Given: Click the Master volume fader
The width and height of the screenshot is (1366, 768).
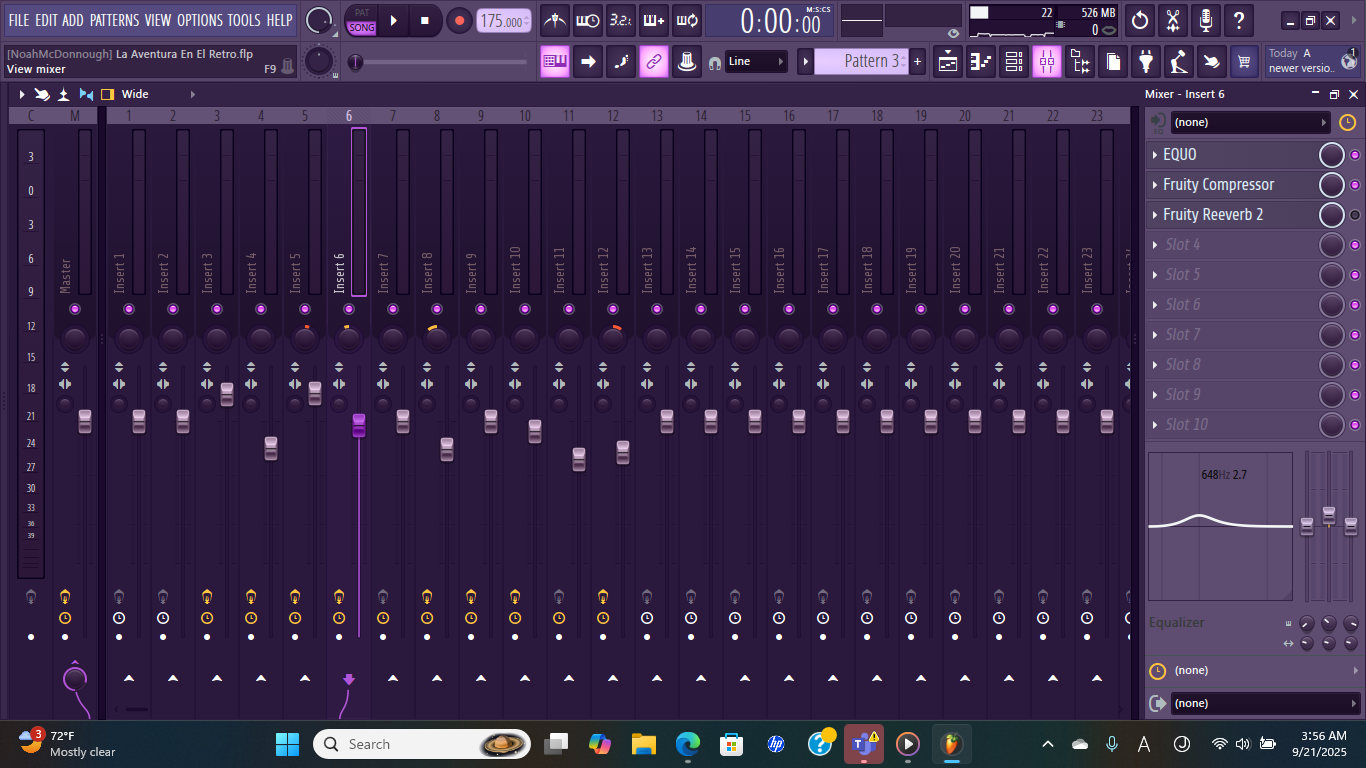Looking at the screenshot, I should (85, 422).
